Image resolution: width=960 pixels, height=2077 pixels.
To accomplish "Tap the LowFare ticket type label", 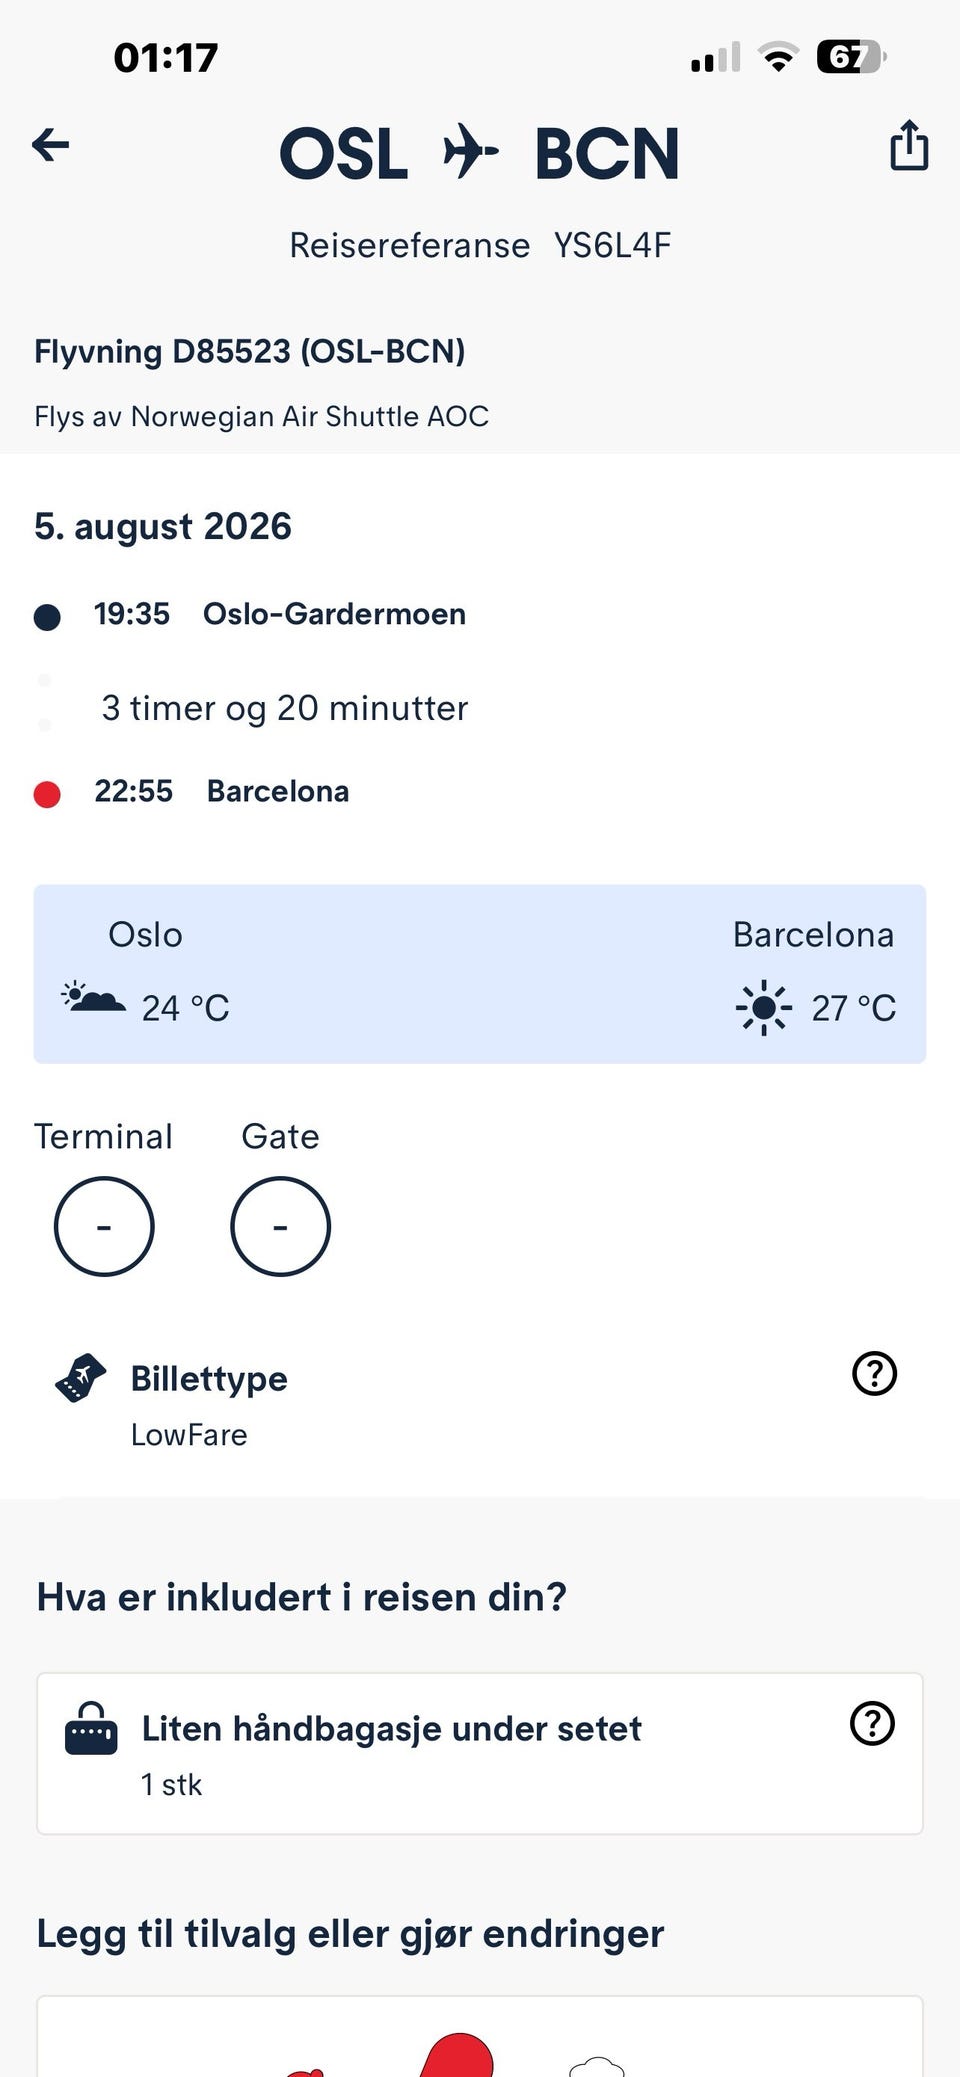I will (189, 1435).
